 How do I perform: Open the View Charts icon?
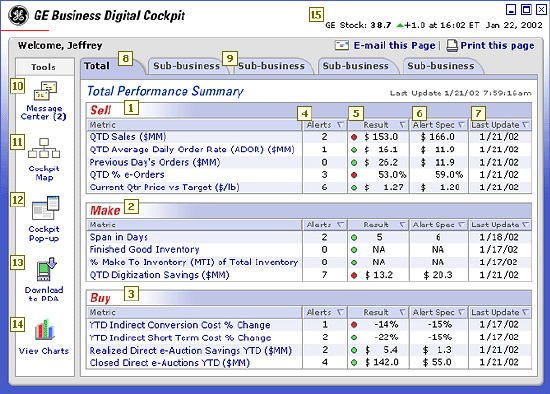tap(45, 329)
